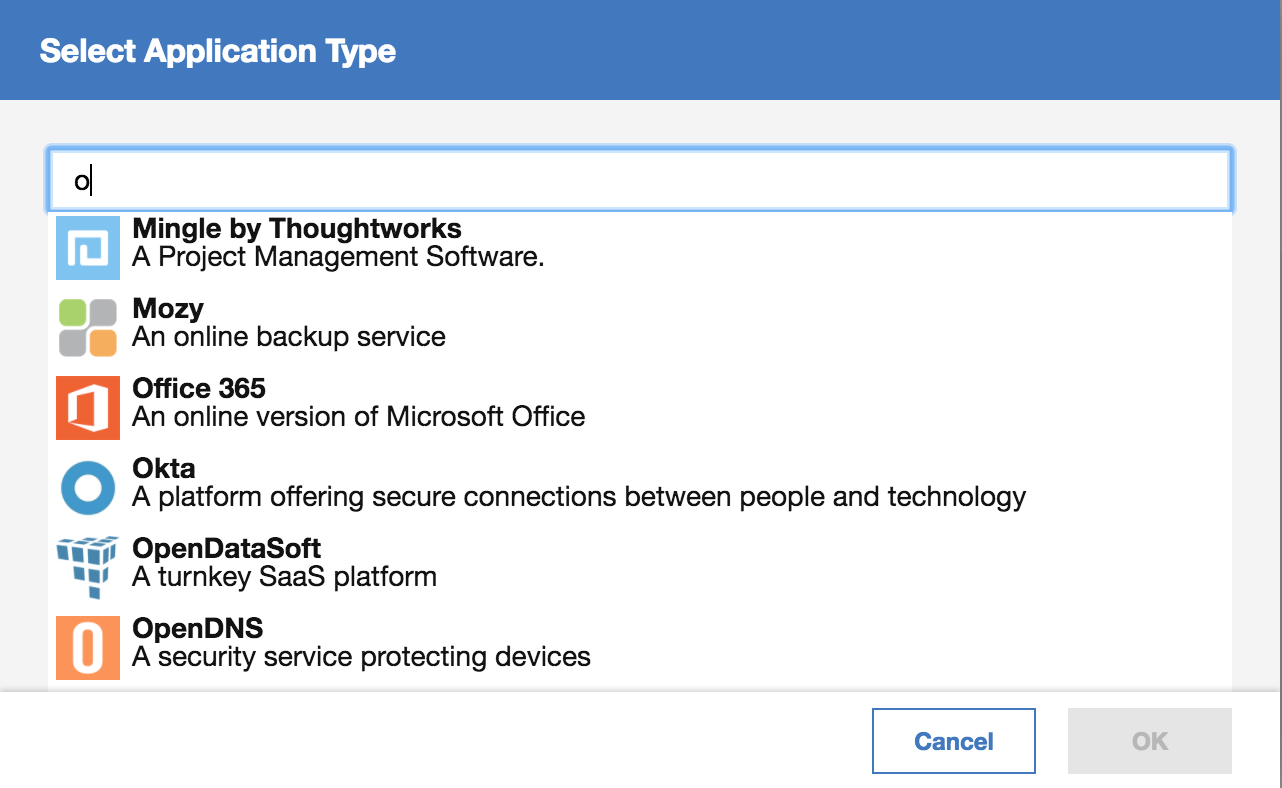
Task: Click the search text input field
Action: (640, 176)
